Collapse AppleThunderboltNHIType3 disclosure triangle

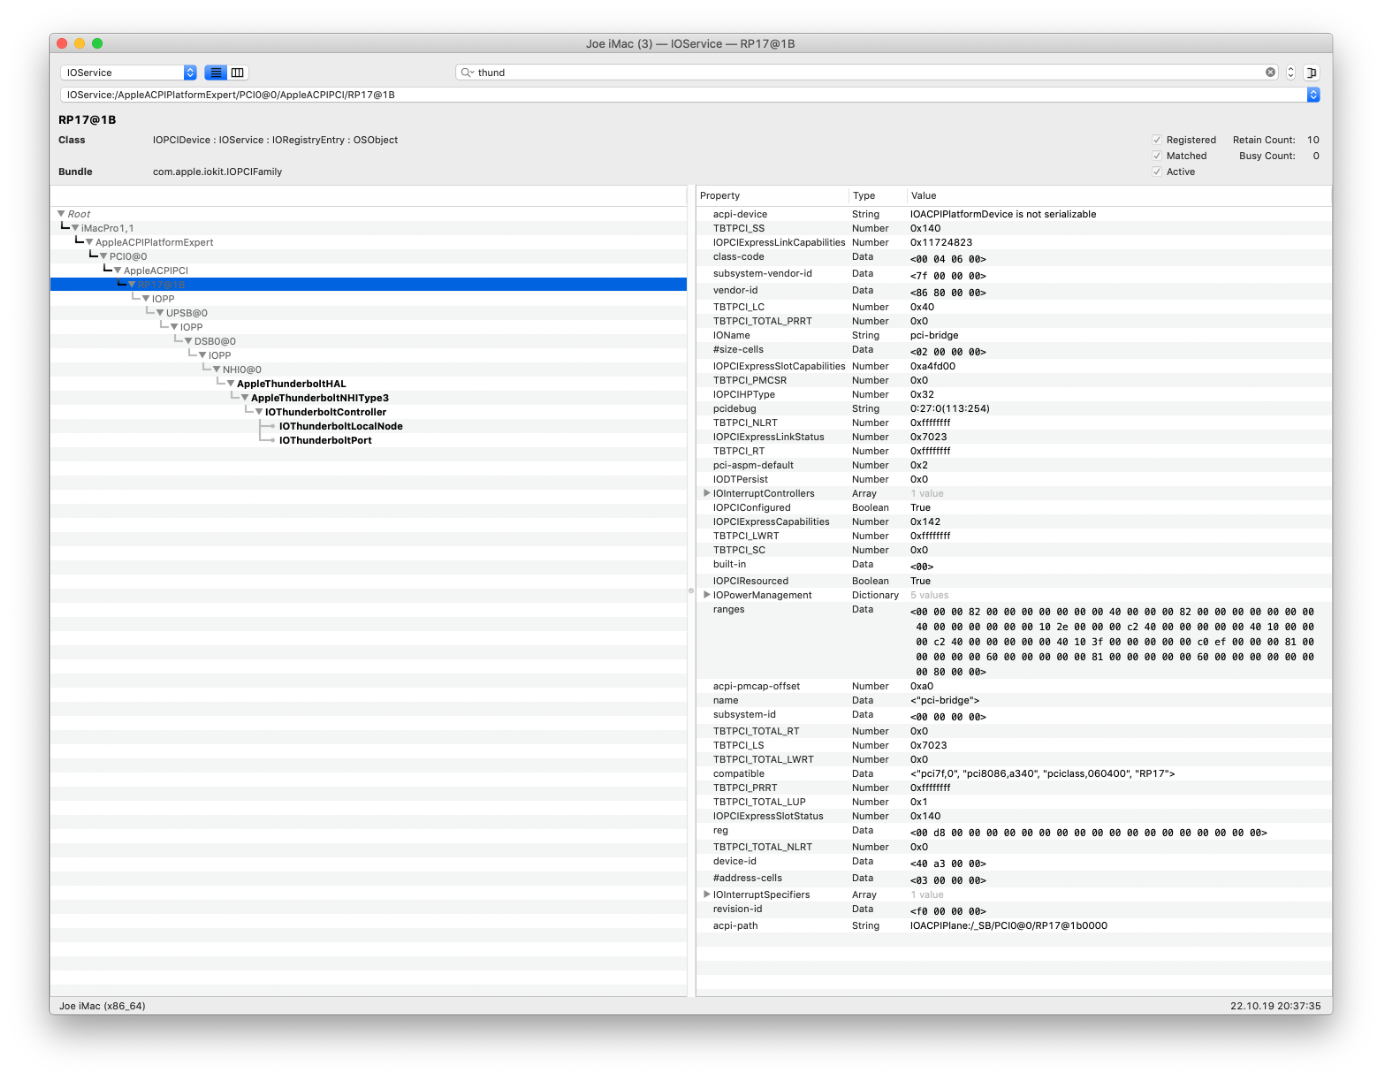(244, 398)
